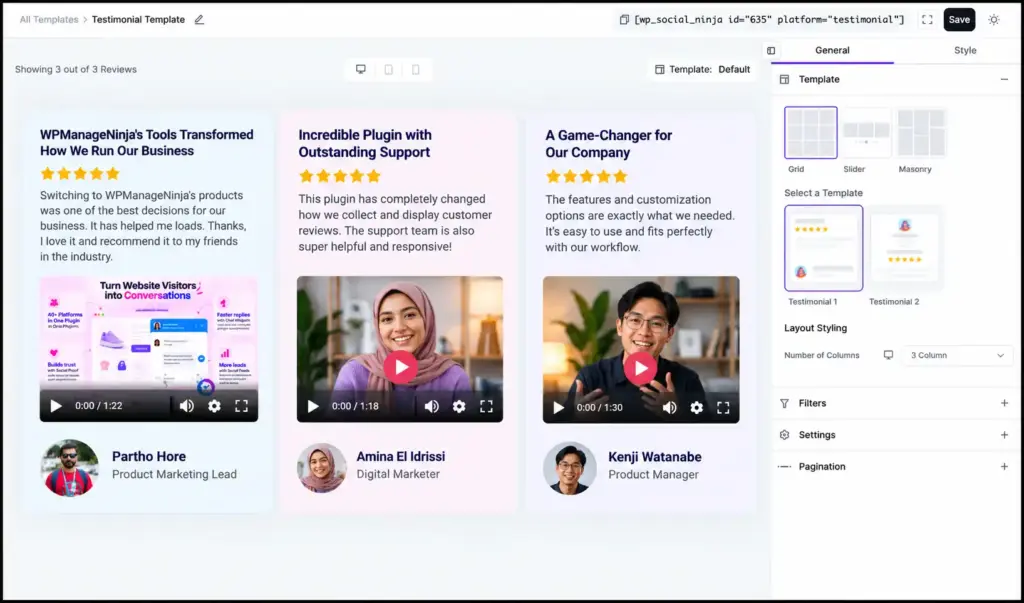1024x603 pixels.
Task: Open settings gear on Partho Hore's video
Action: point(214,406)
